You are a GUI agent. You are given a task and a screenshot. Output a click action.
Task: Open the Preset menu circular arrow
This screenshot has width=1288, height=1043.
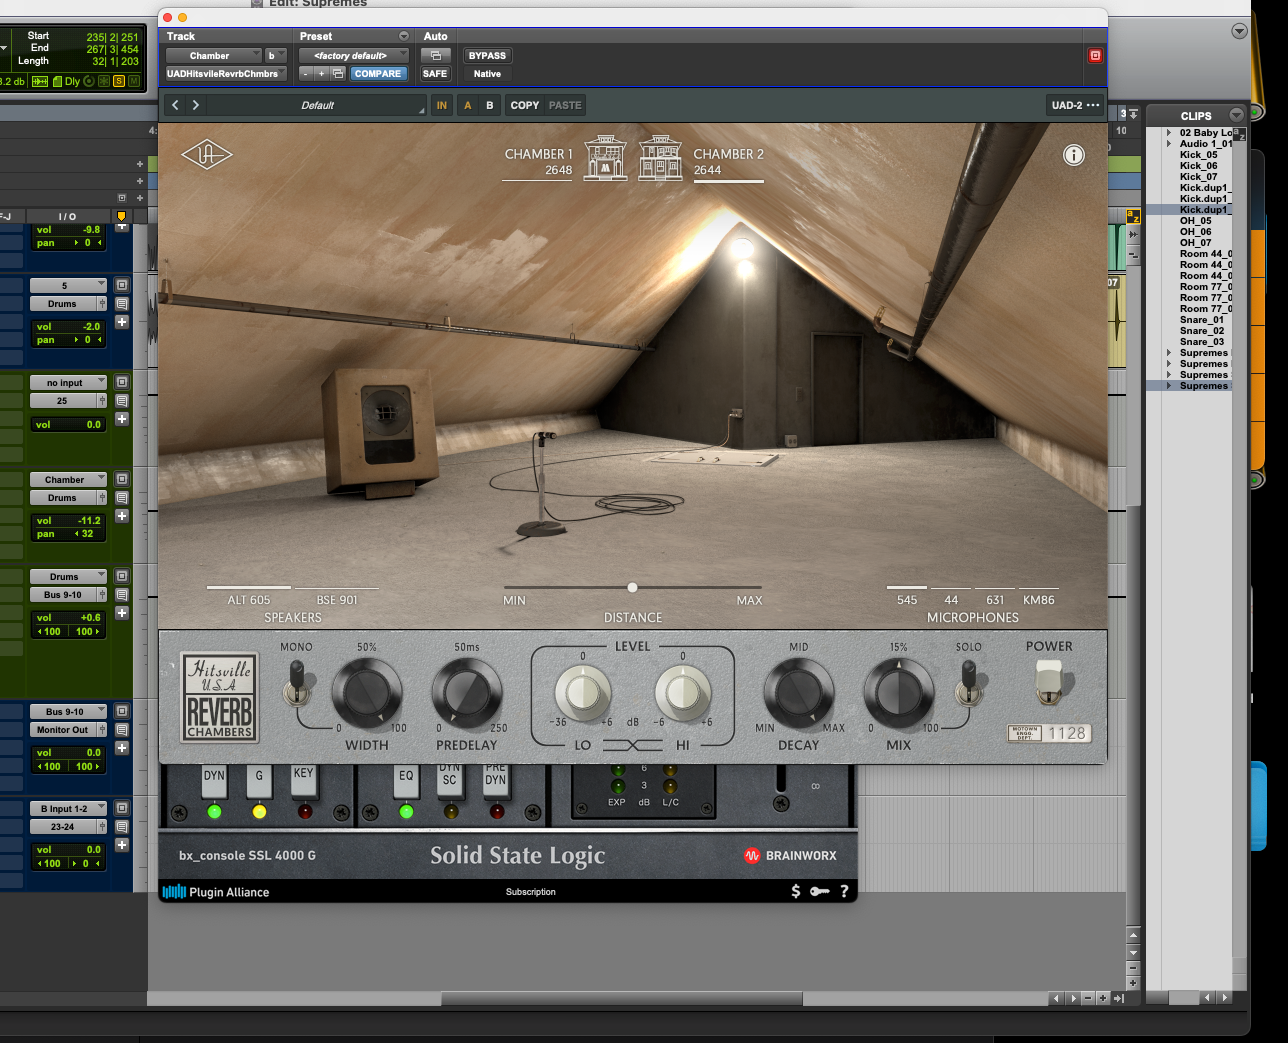(404, 36)
